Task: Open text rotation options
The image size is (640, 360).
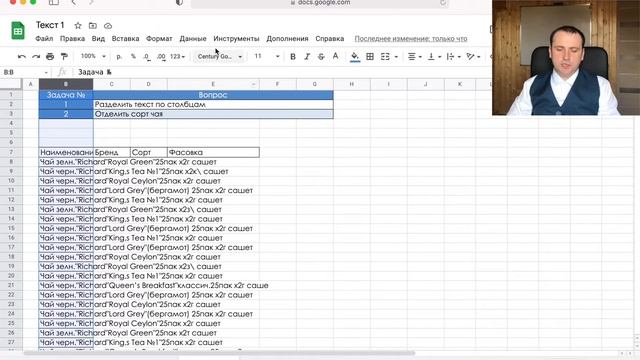Action: [473, 57]
